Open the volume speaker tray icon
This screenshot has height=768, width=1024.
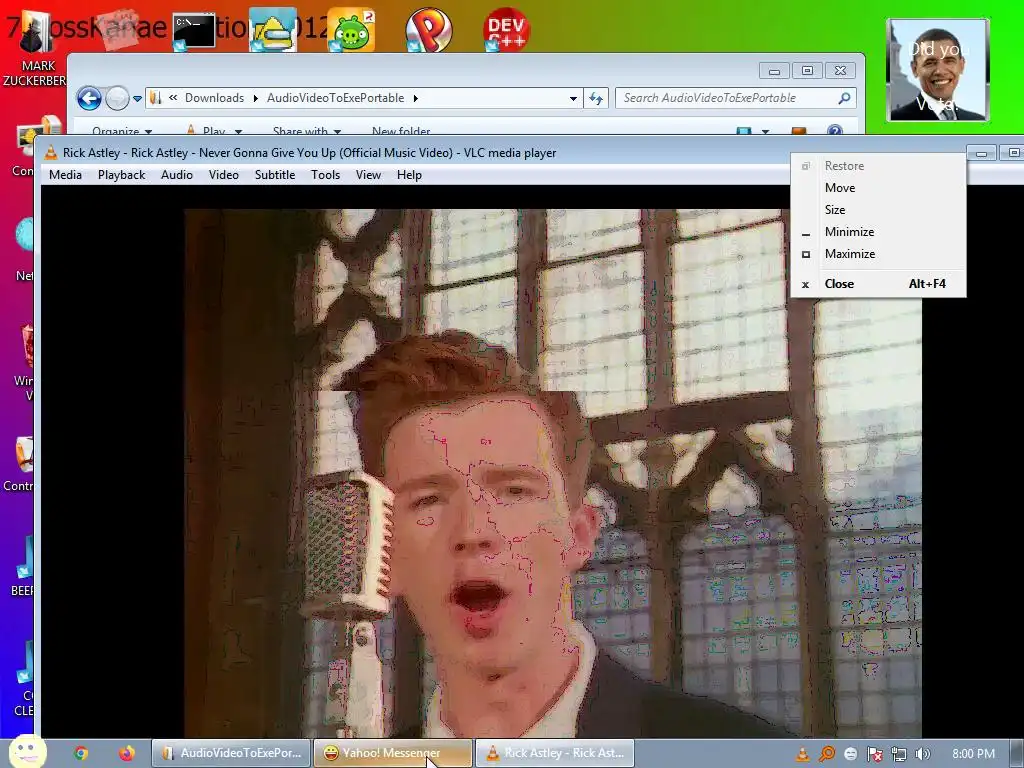point(923,754)
